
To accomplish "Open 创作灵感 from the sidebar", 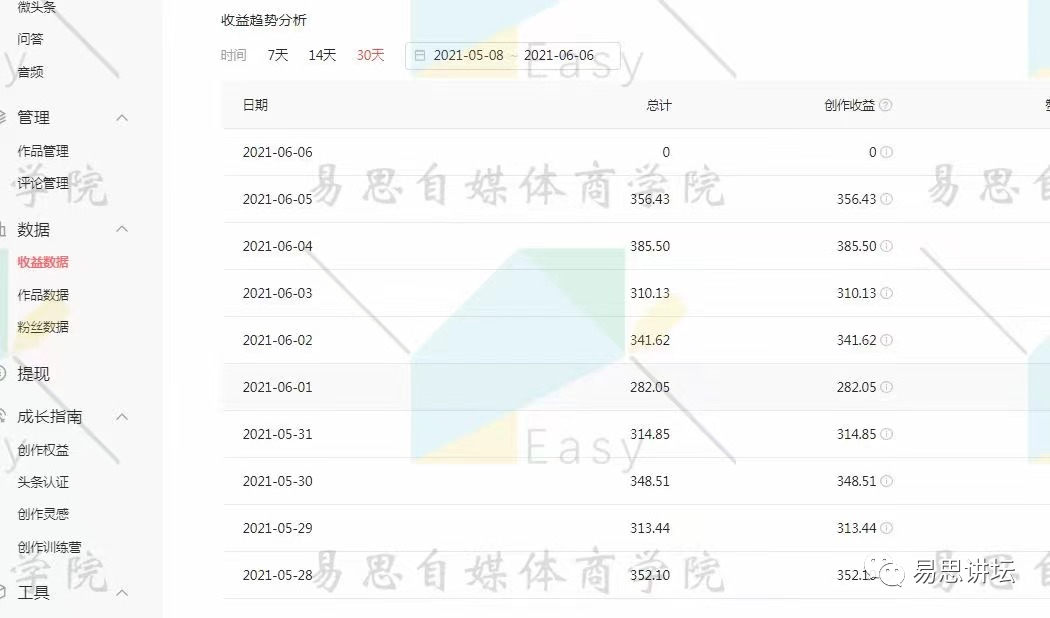I will pyautogui.click(x=44, y=513).
